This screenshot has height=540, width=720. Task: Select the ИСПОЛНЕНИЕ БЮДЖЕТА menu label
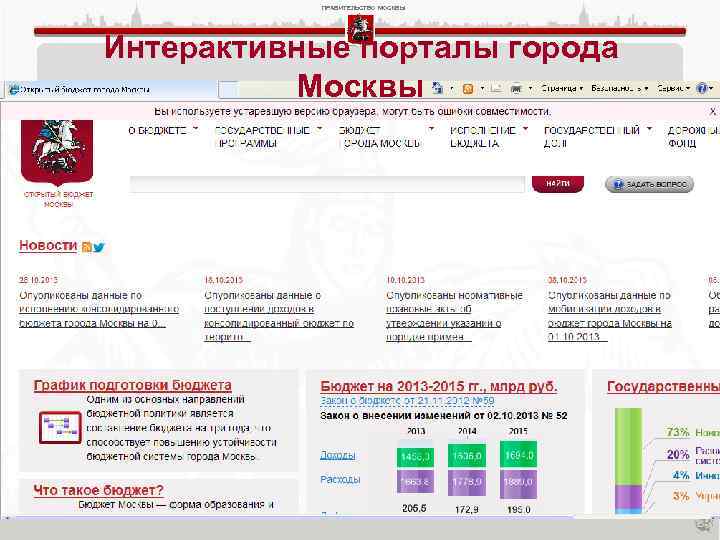483,137
